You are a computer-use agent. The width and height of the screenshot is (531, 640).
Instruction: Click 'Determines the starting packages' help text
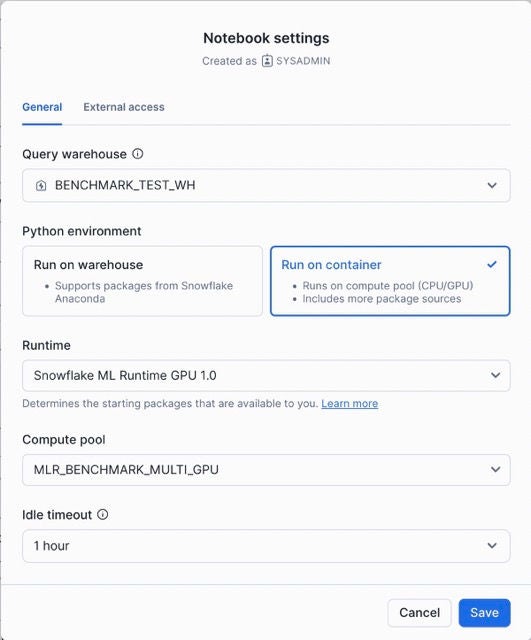click(170, 404)
